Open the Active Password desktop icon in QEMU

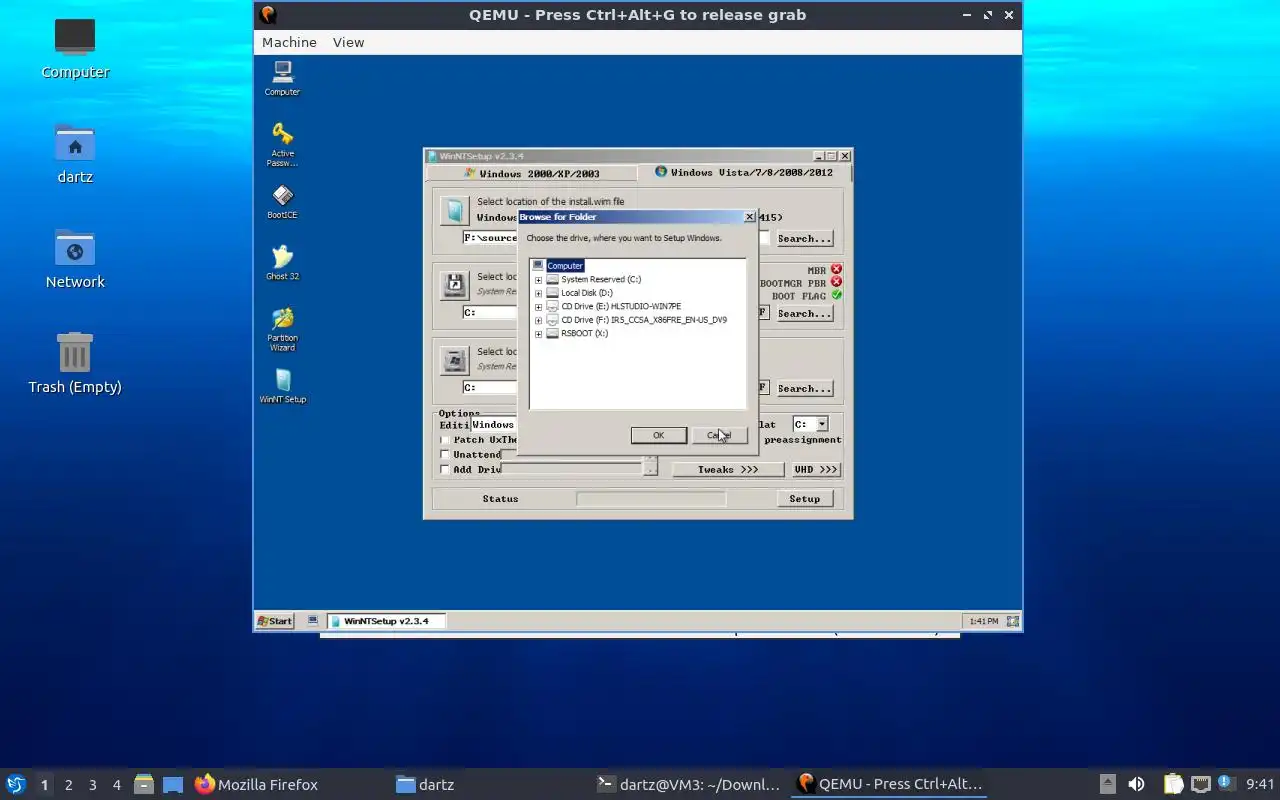[282, 143]
